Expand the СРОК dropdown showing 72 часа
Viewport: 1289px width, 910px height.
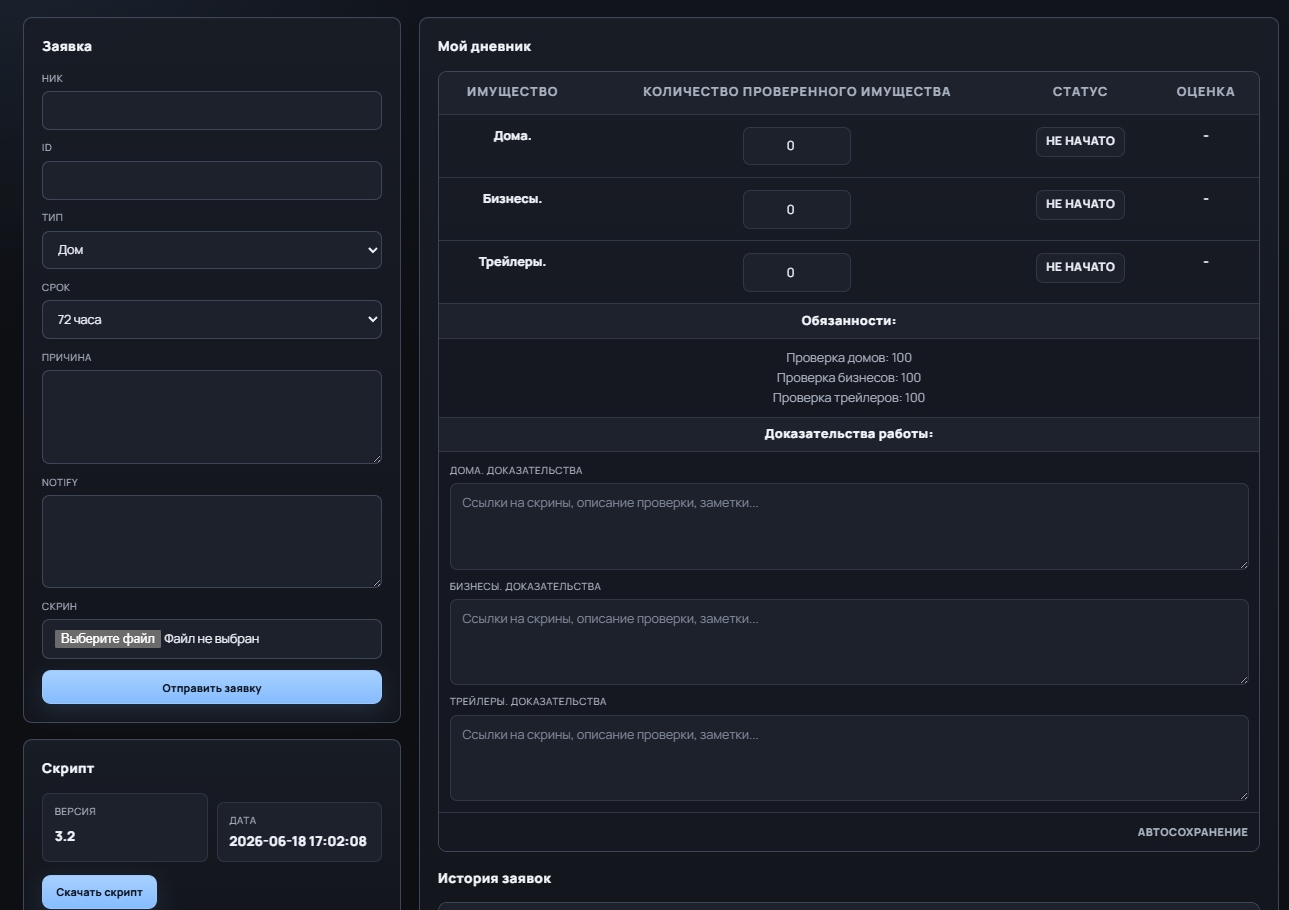tap(212, 320)
